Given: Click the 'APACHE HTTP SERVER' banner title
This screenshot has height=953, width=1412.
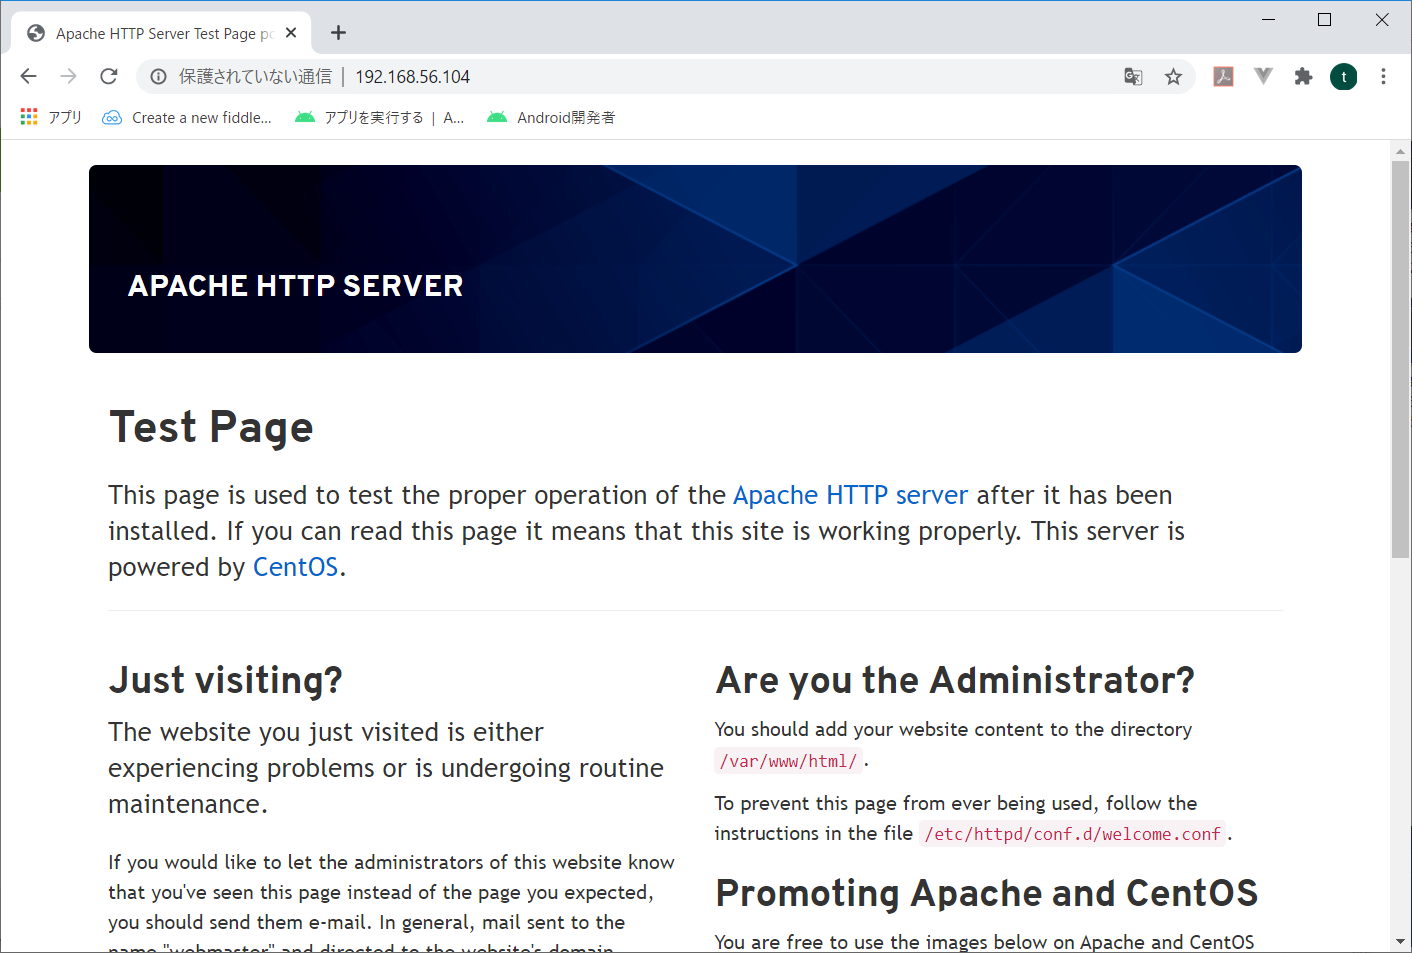Looking at the screenshot, I should tap(295, 286).
